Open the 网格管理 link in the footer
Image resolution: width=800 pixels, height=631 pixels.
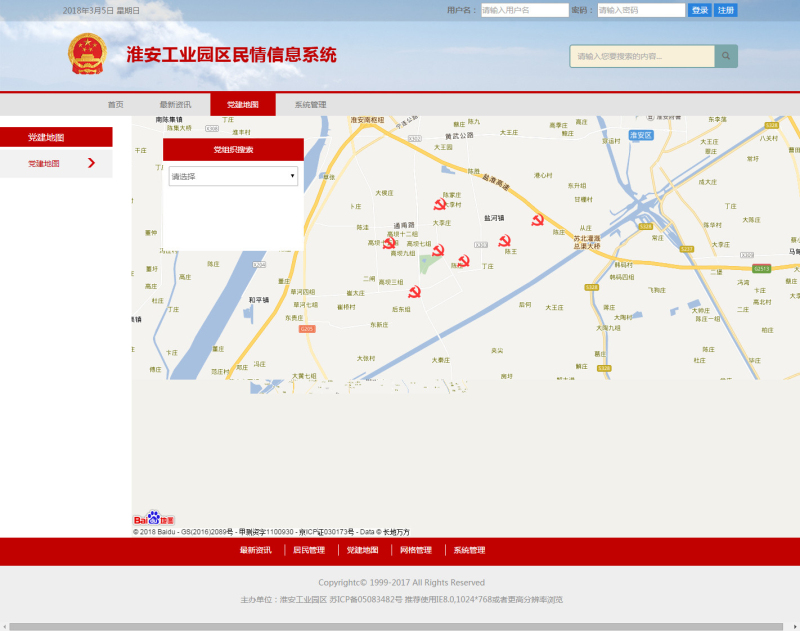416,550
